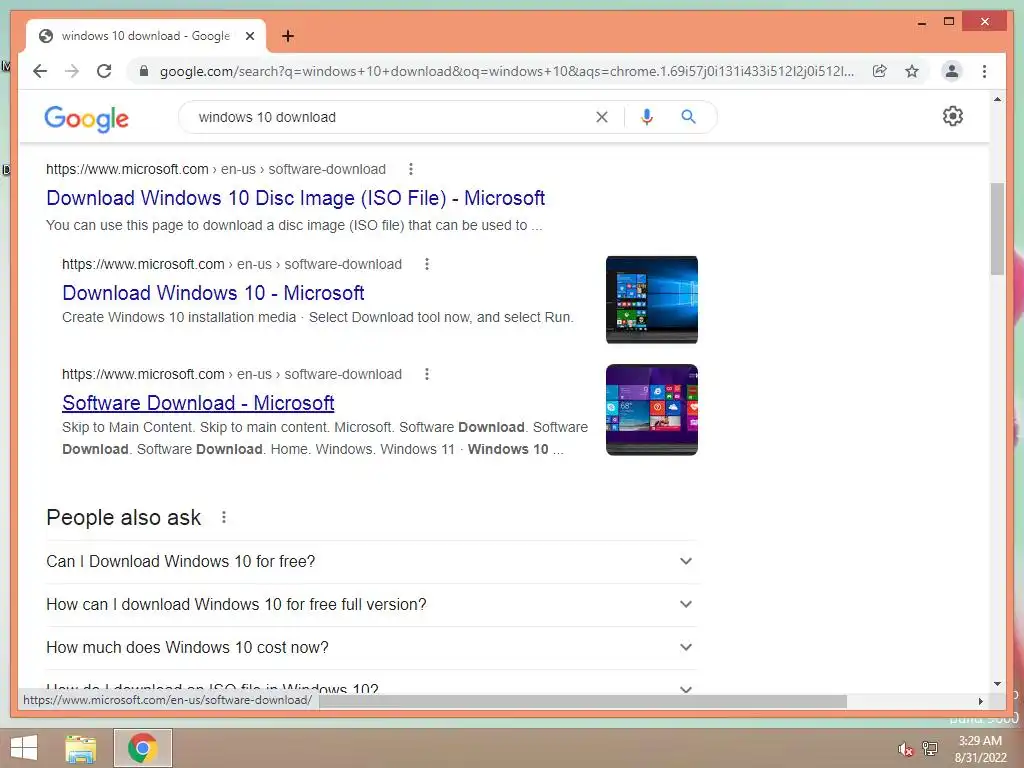Open the Chrome profile avatar

tap(952, 71)
